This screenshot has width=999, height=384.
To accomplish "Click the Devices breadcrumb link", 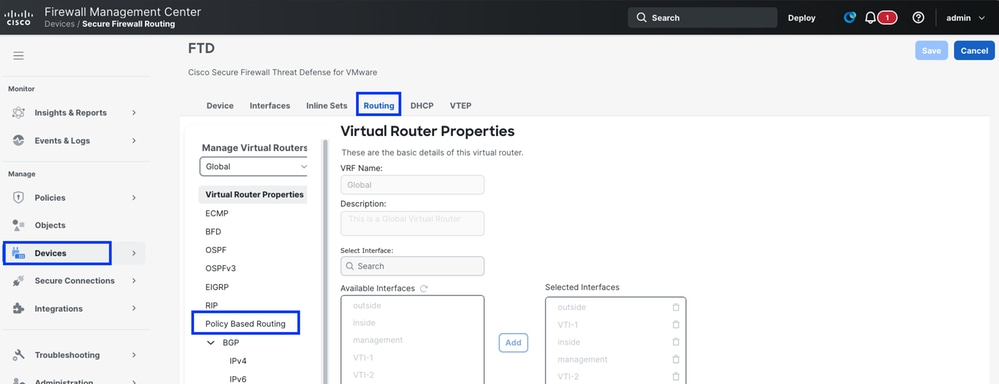I will (x=58, y=24).
